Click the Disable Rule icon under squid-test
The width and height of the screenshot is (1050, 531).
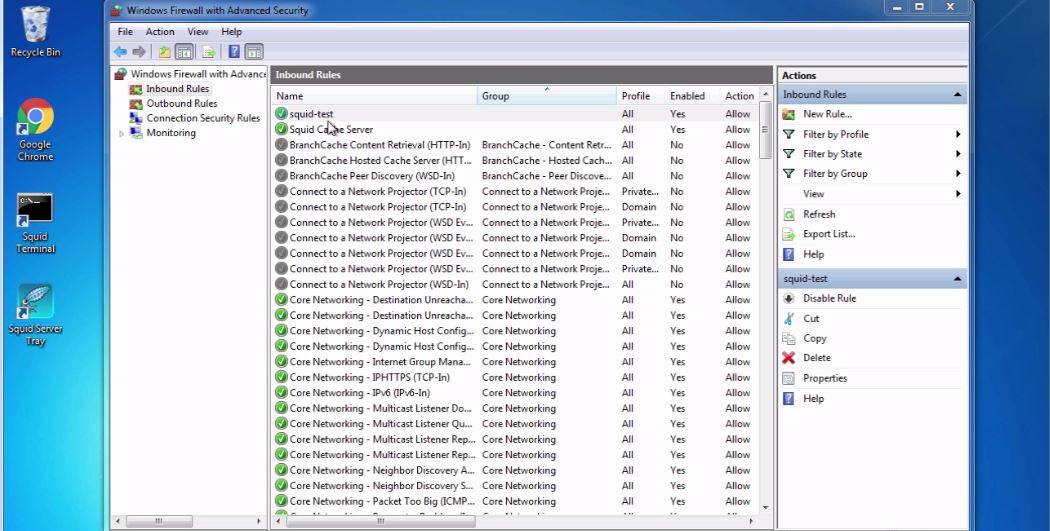tap(789, 299)
